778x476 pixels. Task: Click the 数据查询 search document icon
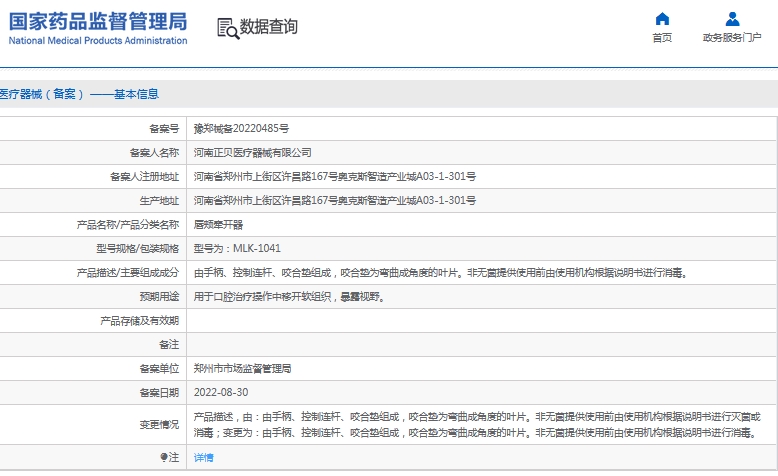pyautogui.click(x=228, y=28)
